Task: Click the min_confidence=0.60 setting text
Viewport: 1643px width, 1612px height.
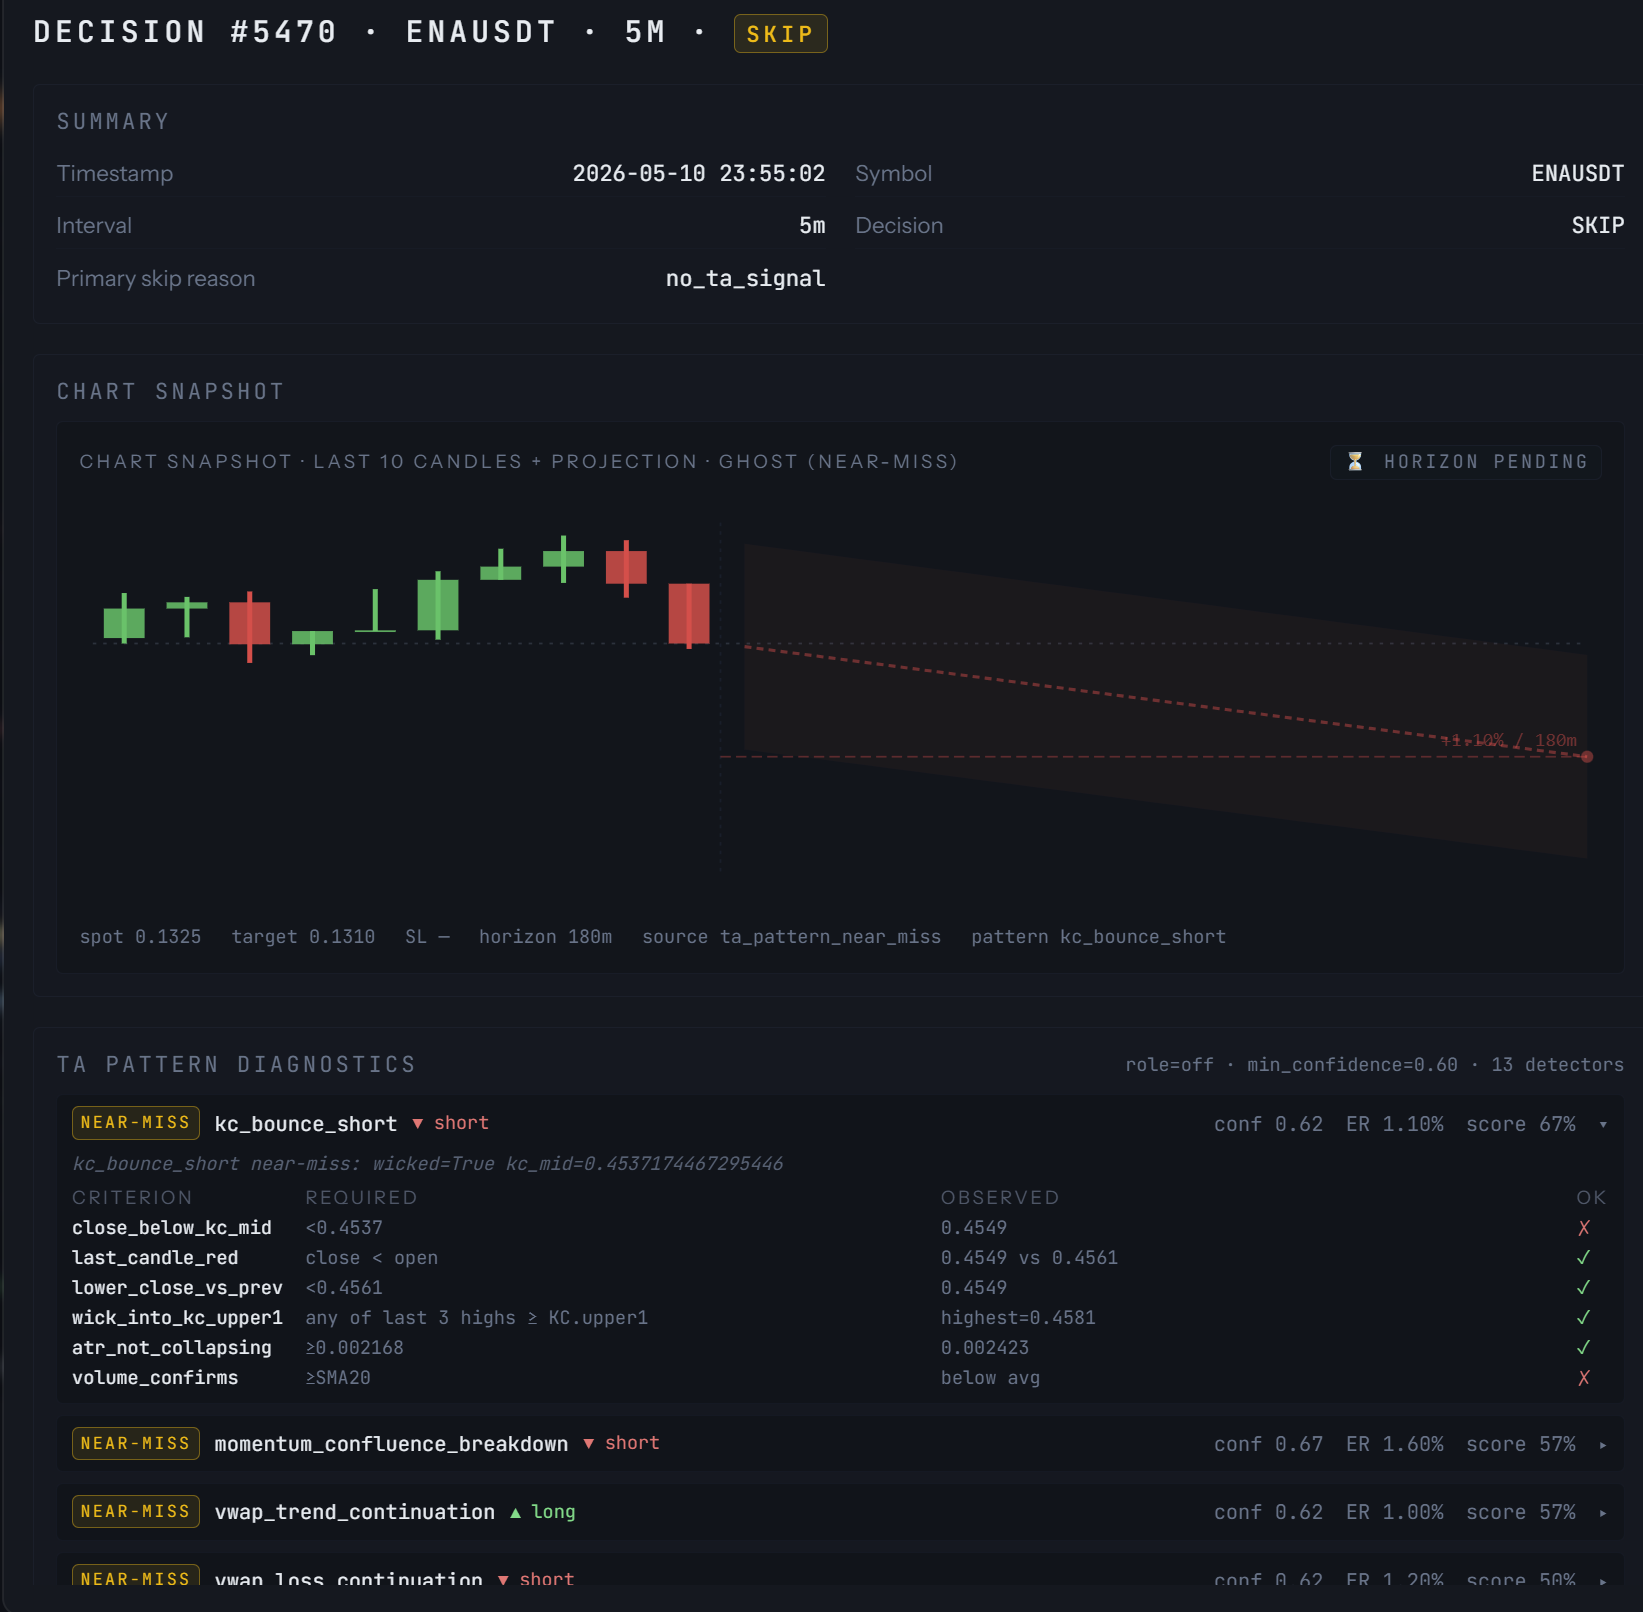Action: point(1352,1065)
